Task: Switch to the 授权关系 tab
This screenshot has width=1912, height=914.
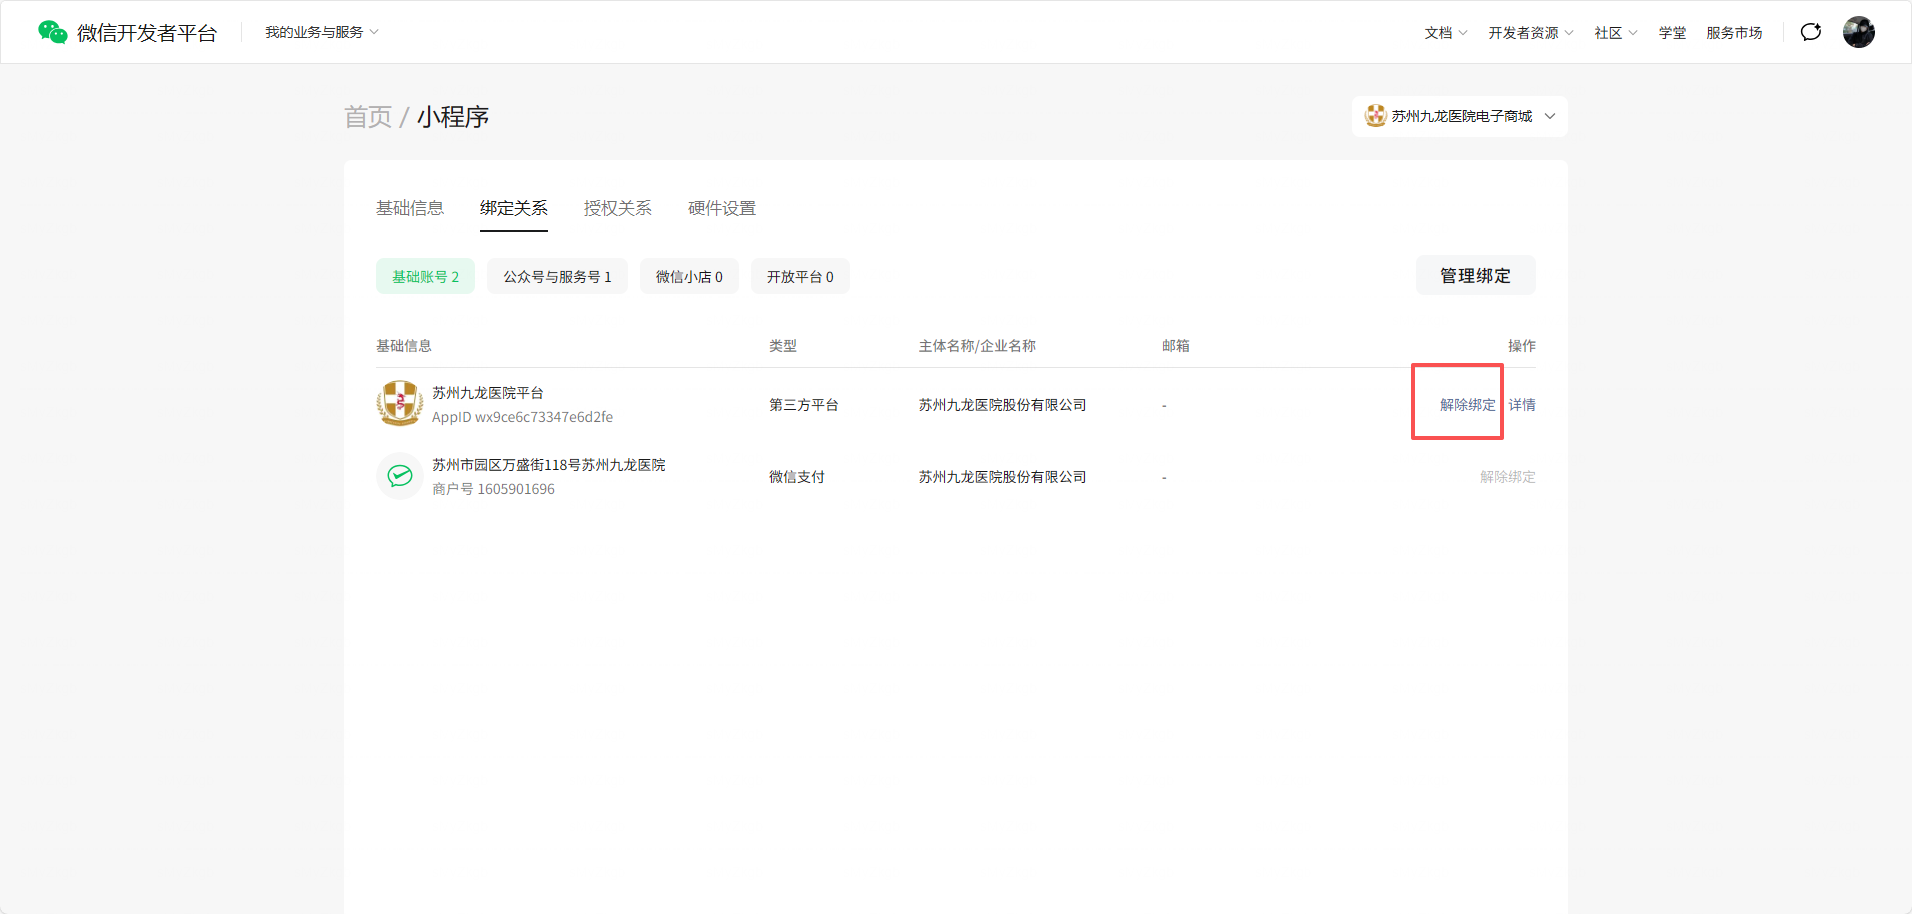Action: tap(618, 208)
